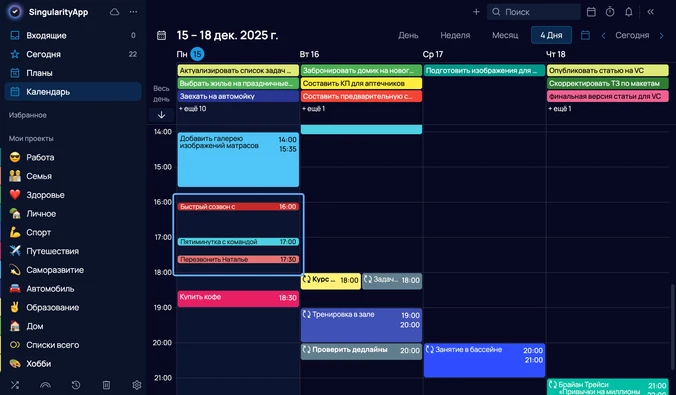Select the Путешествия project

click(x=73, y=251)
